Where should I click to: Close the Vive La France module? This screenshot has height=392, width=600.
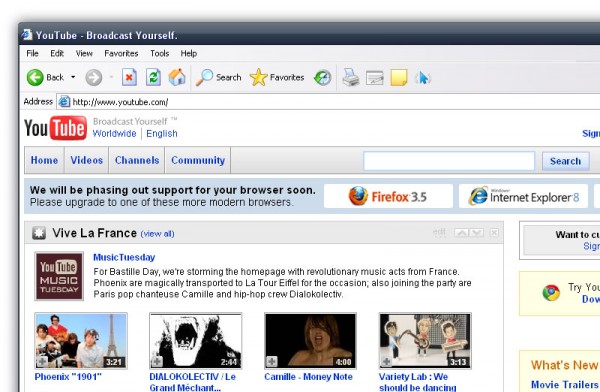pos(494,232)
